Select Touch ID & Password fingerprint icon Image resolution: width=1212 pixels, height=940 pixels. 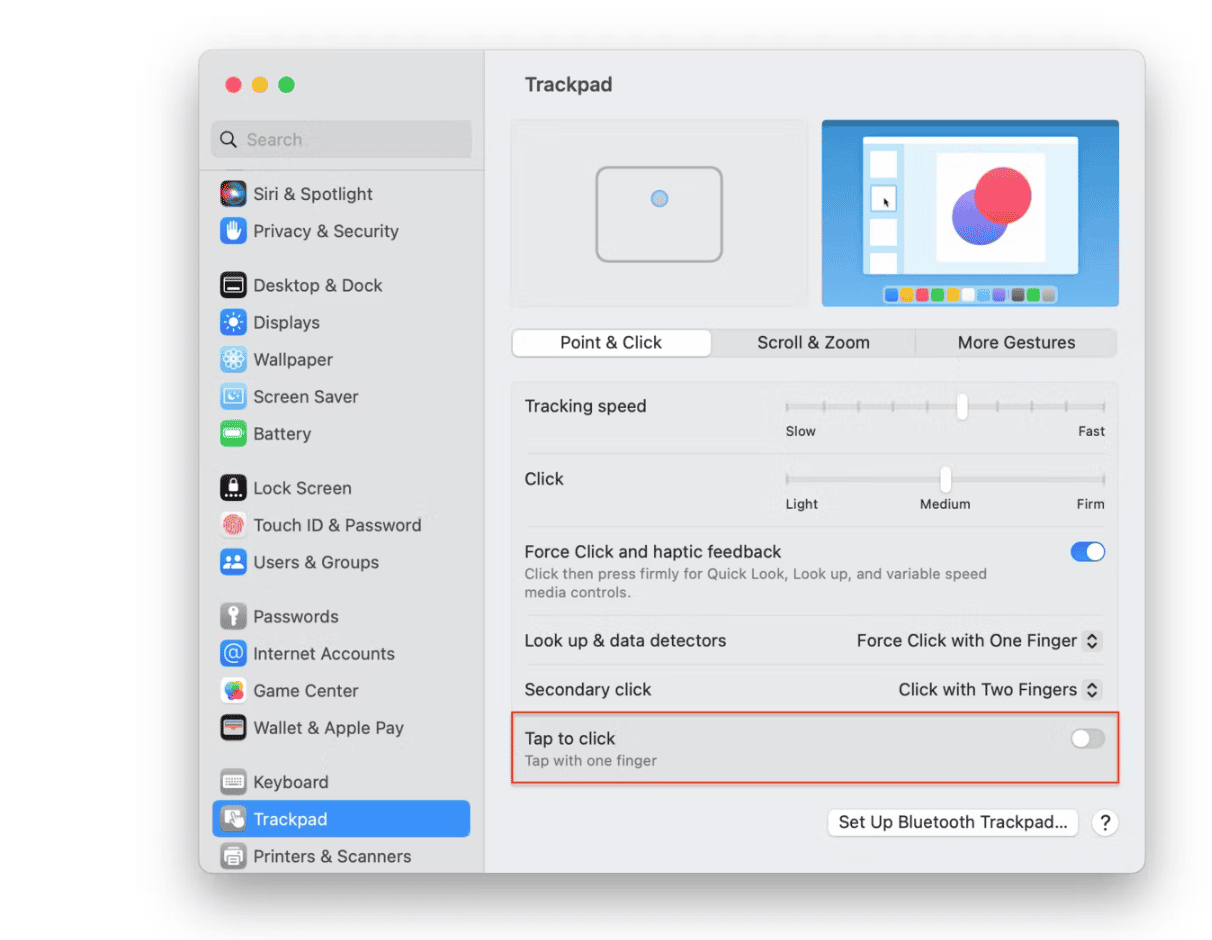pyautogui.click(x=233, y=525)
